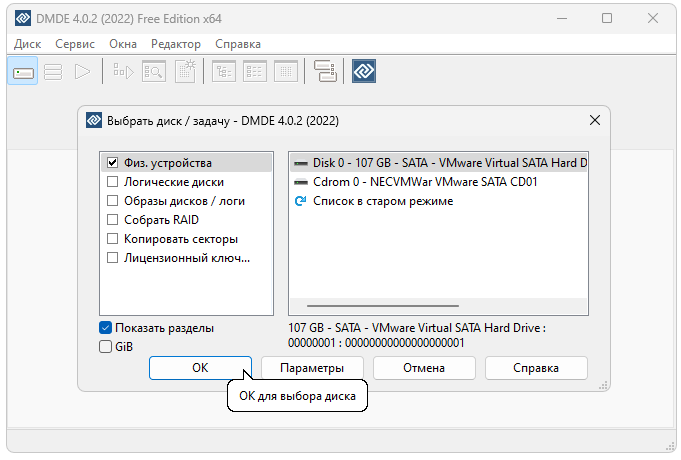Screen dimensions: 681x460
Task: Open the list view toolbar icon
Action: coord(255,72)
